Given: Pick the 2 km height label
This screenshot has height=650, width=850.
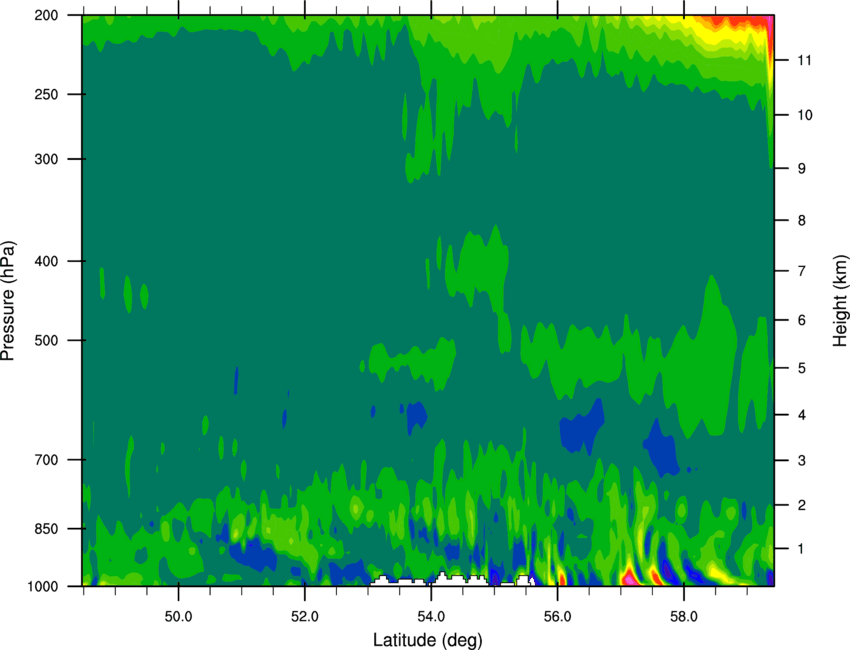Looking at the screenshot, I should (x=802, y=505).
